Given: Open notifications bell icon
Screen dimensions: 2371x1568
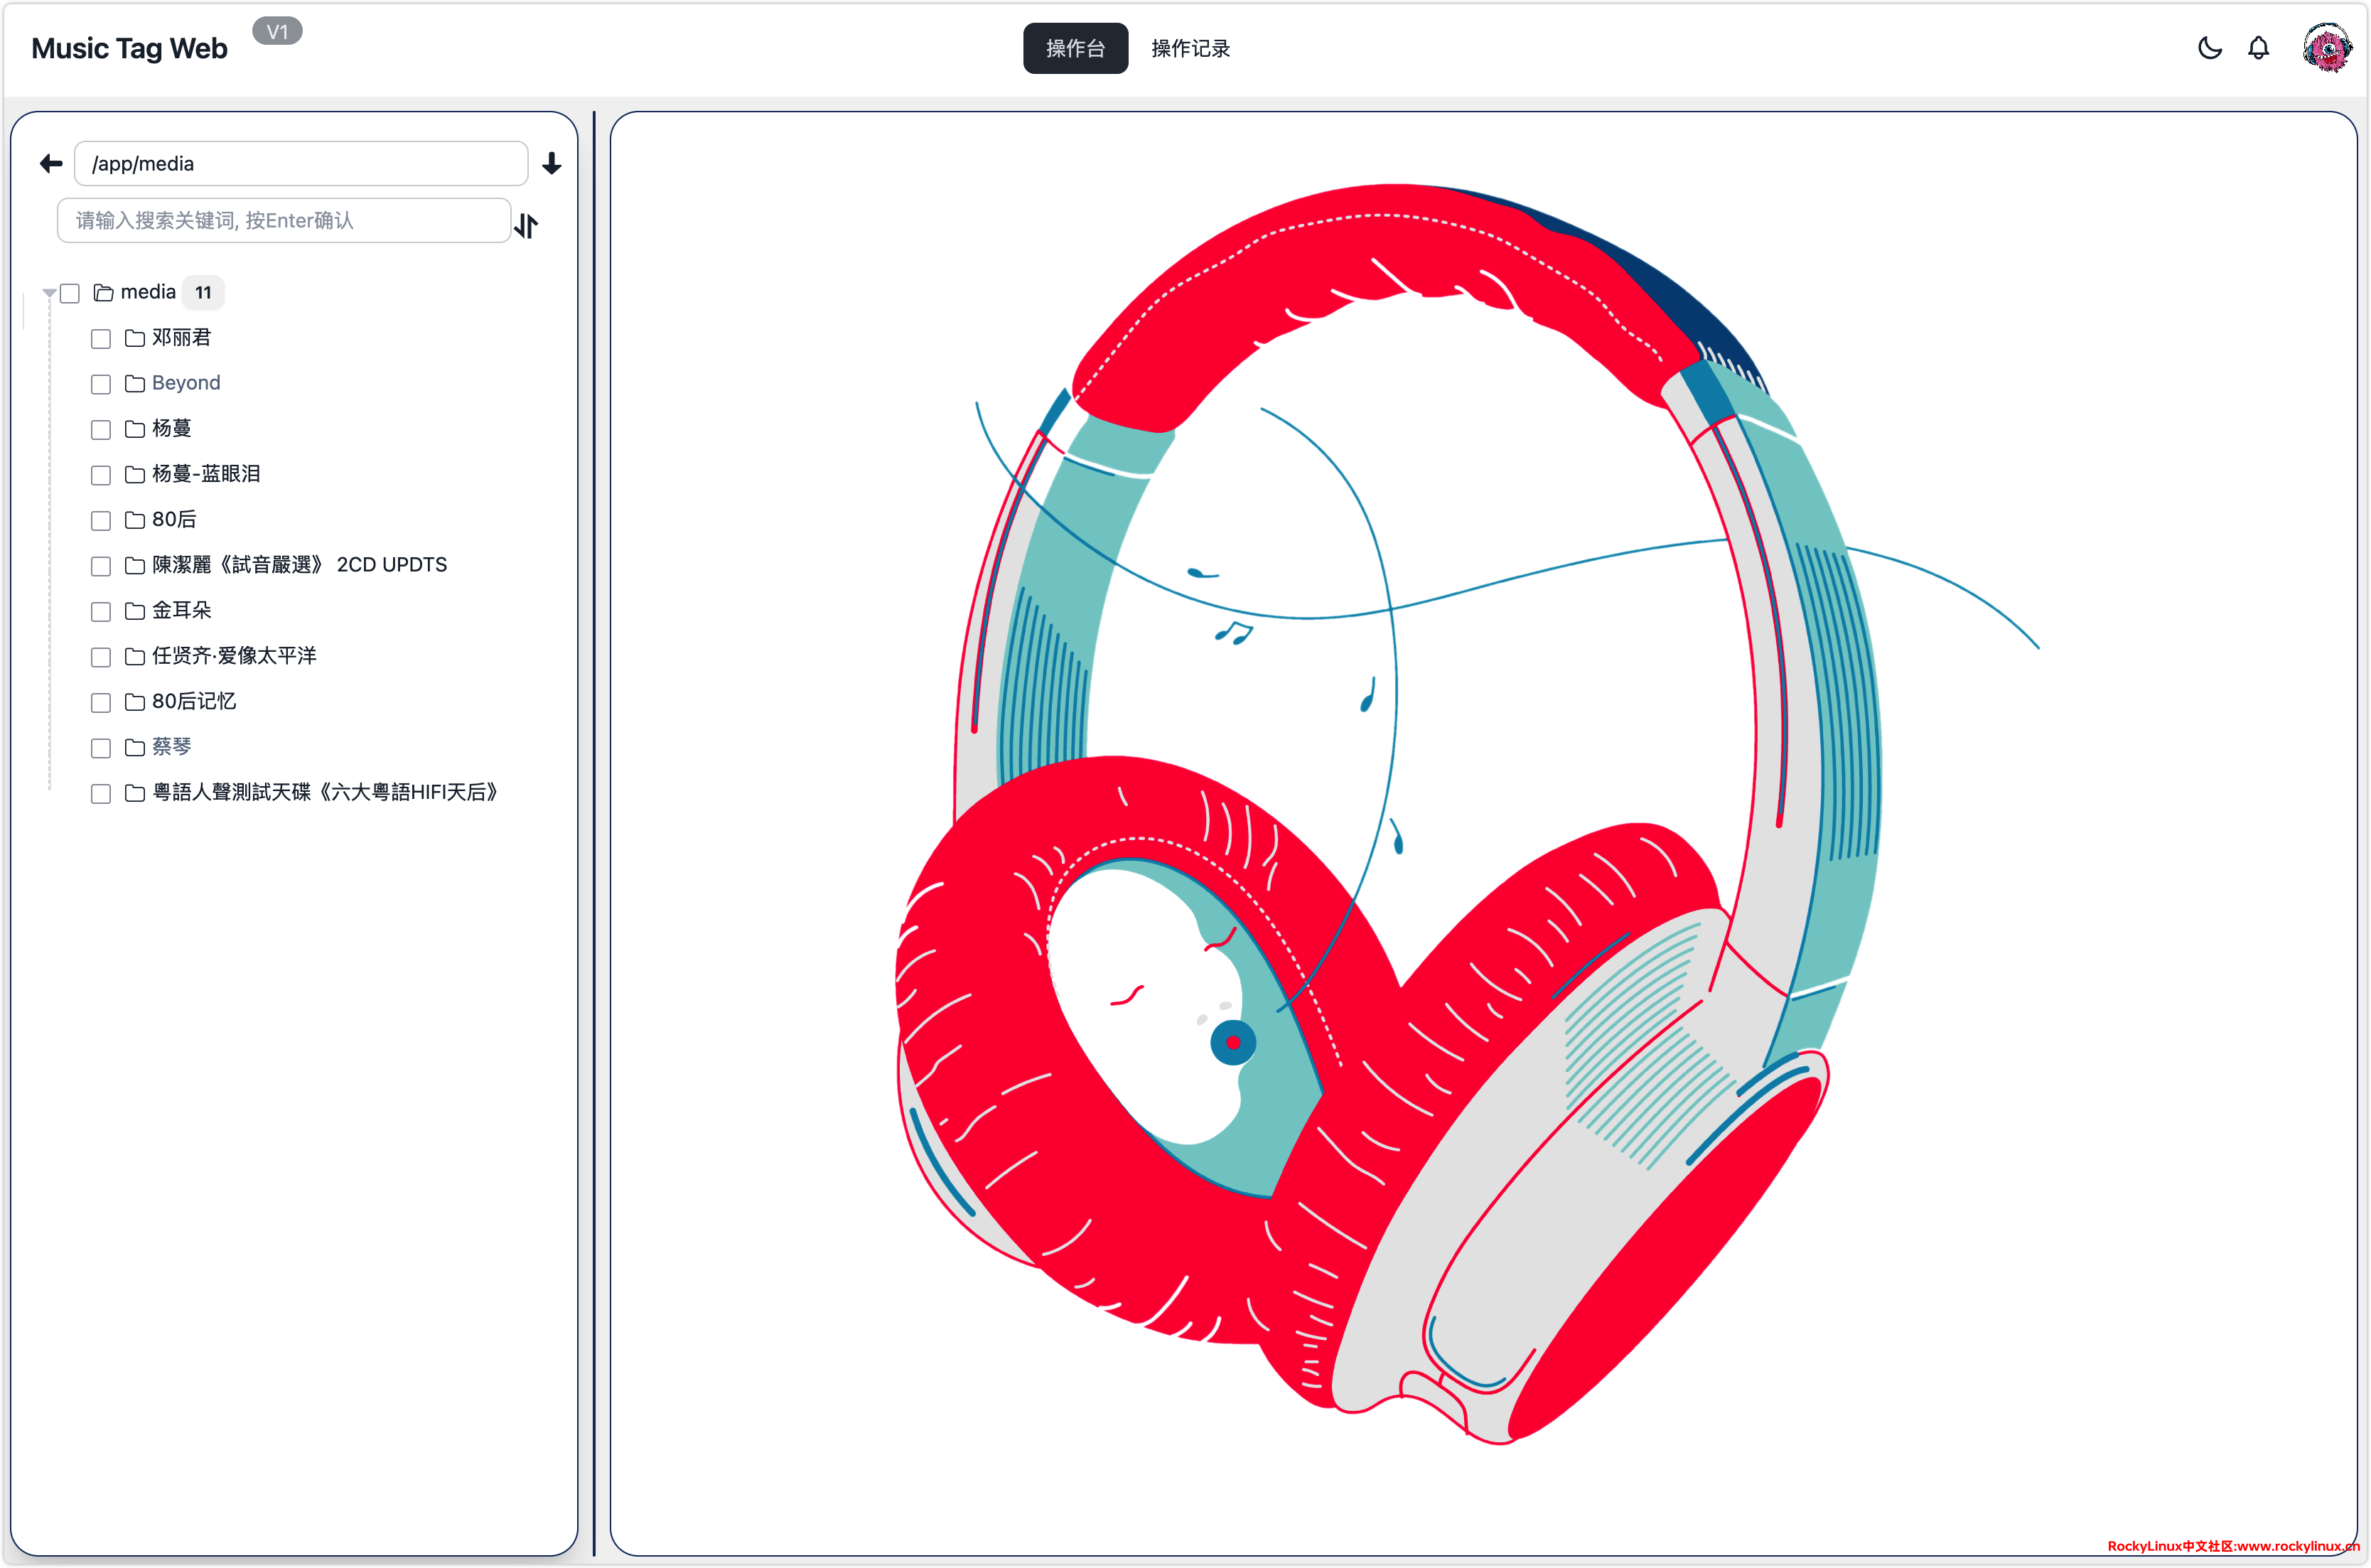Looking at the screenshot, I should pyautogui.click(x=2258, y=48).
